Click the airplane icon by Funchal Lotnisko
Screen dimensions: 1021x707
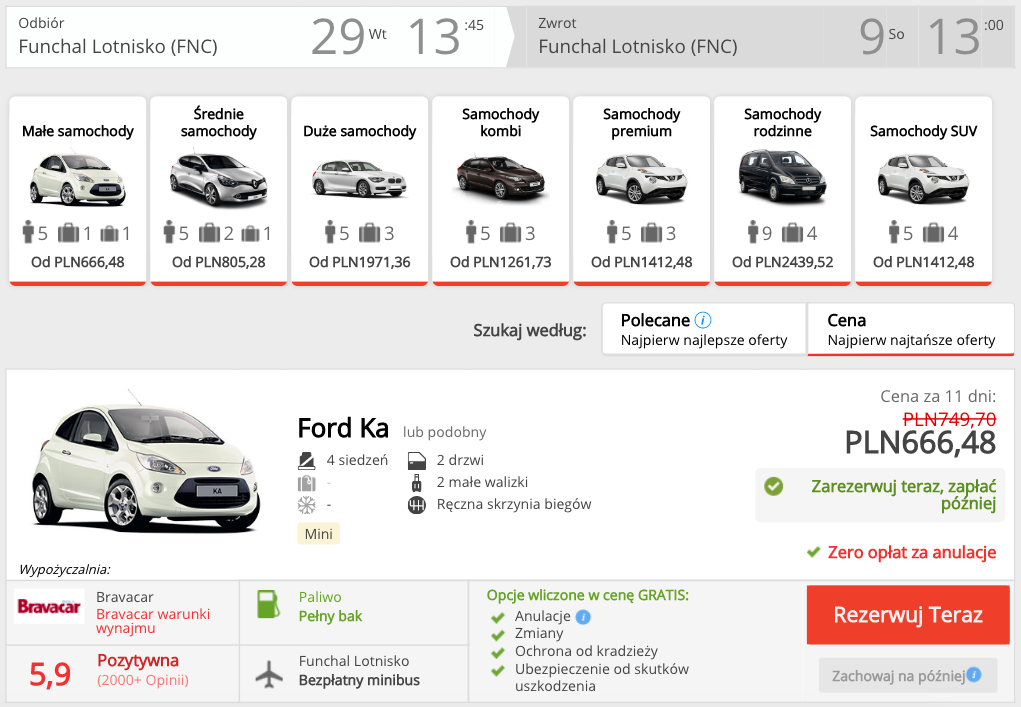(x=269, y=674)
